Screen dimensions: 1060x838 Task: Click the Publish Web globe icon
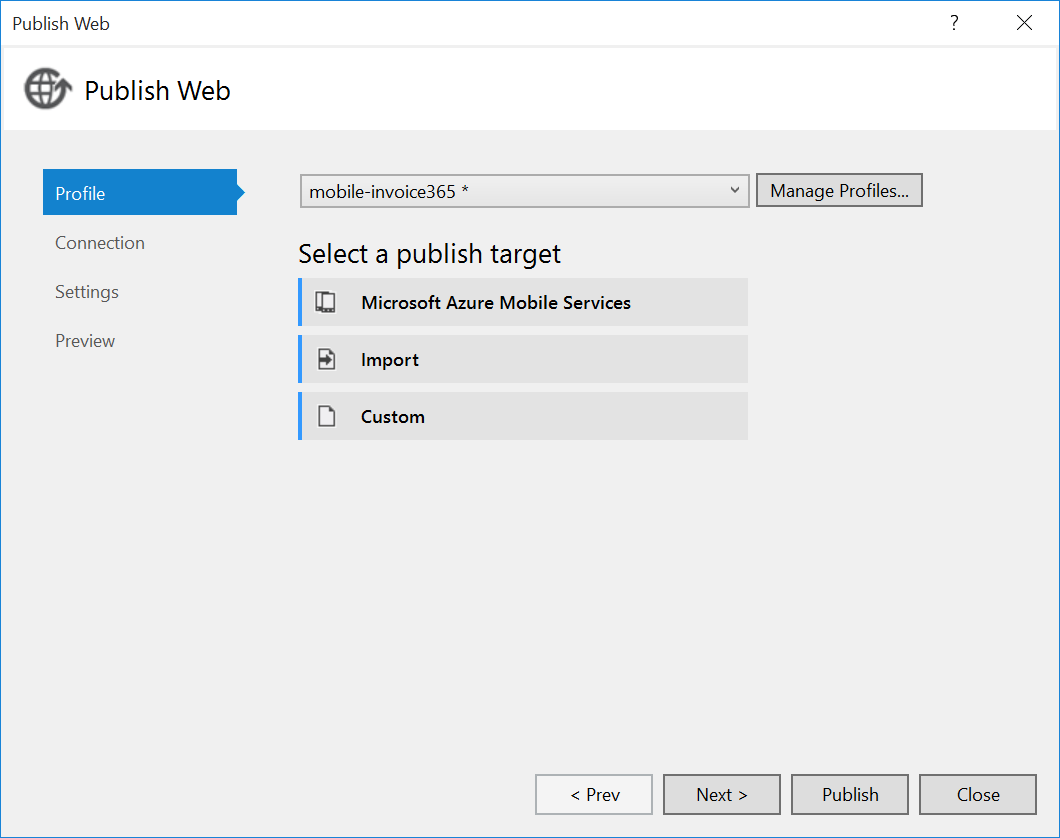click(48, 89)
